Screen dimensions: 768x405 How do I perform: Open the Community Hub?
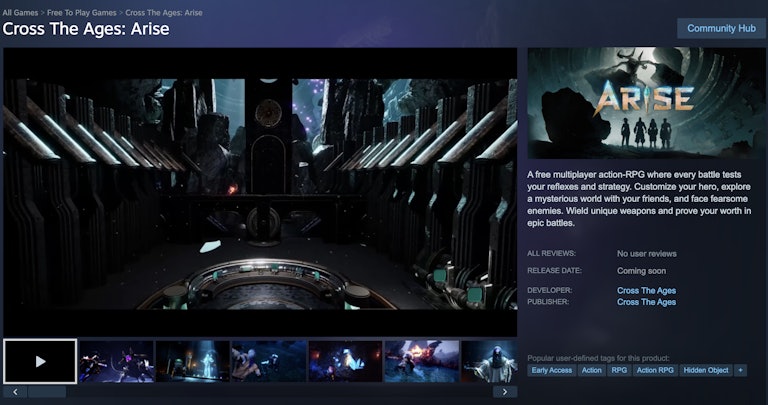click(x=721, y=28)
